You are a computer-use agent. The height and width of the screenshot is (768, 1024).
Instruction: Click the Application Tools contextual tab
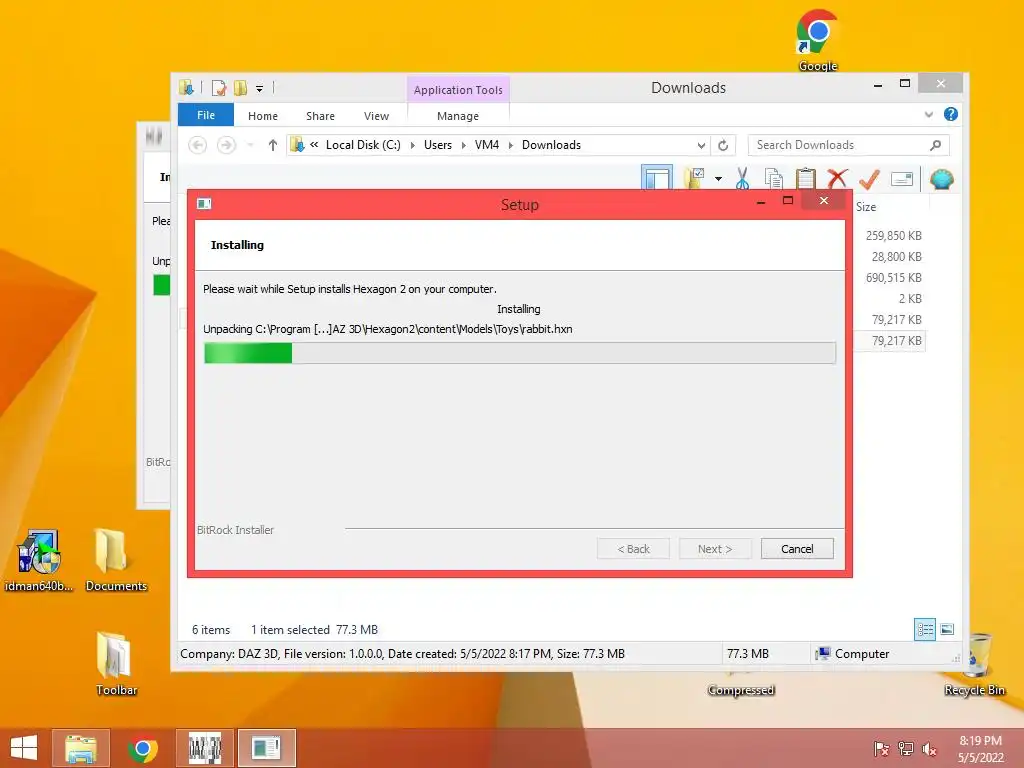(458, 89)
